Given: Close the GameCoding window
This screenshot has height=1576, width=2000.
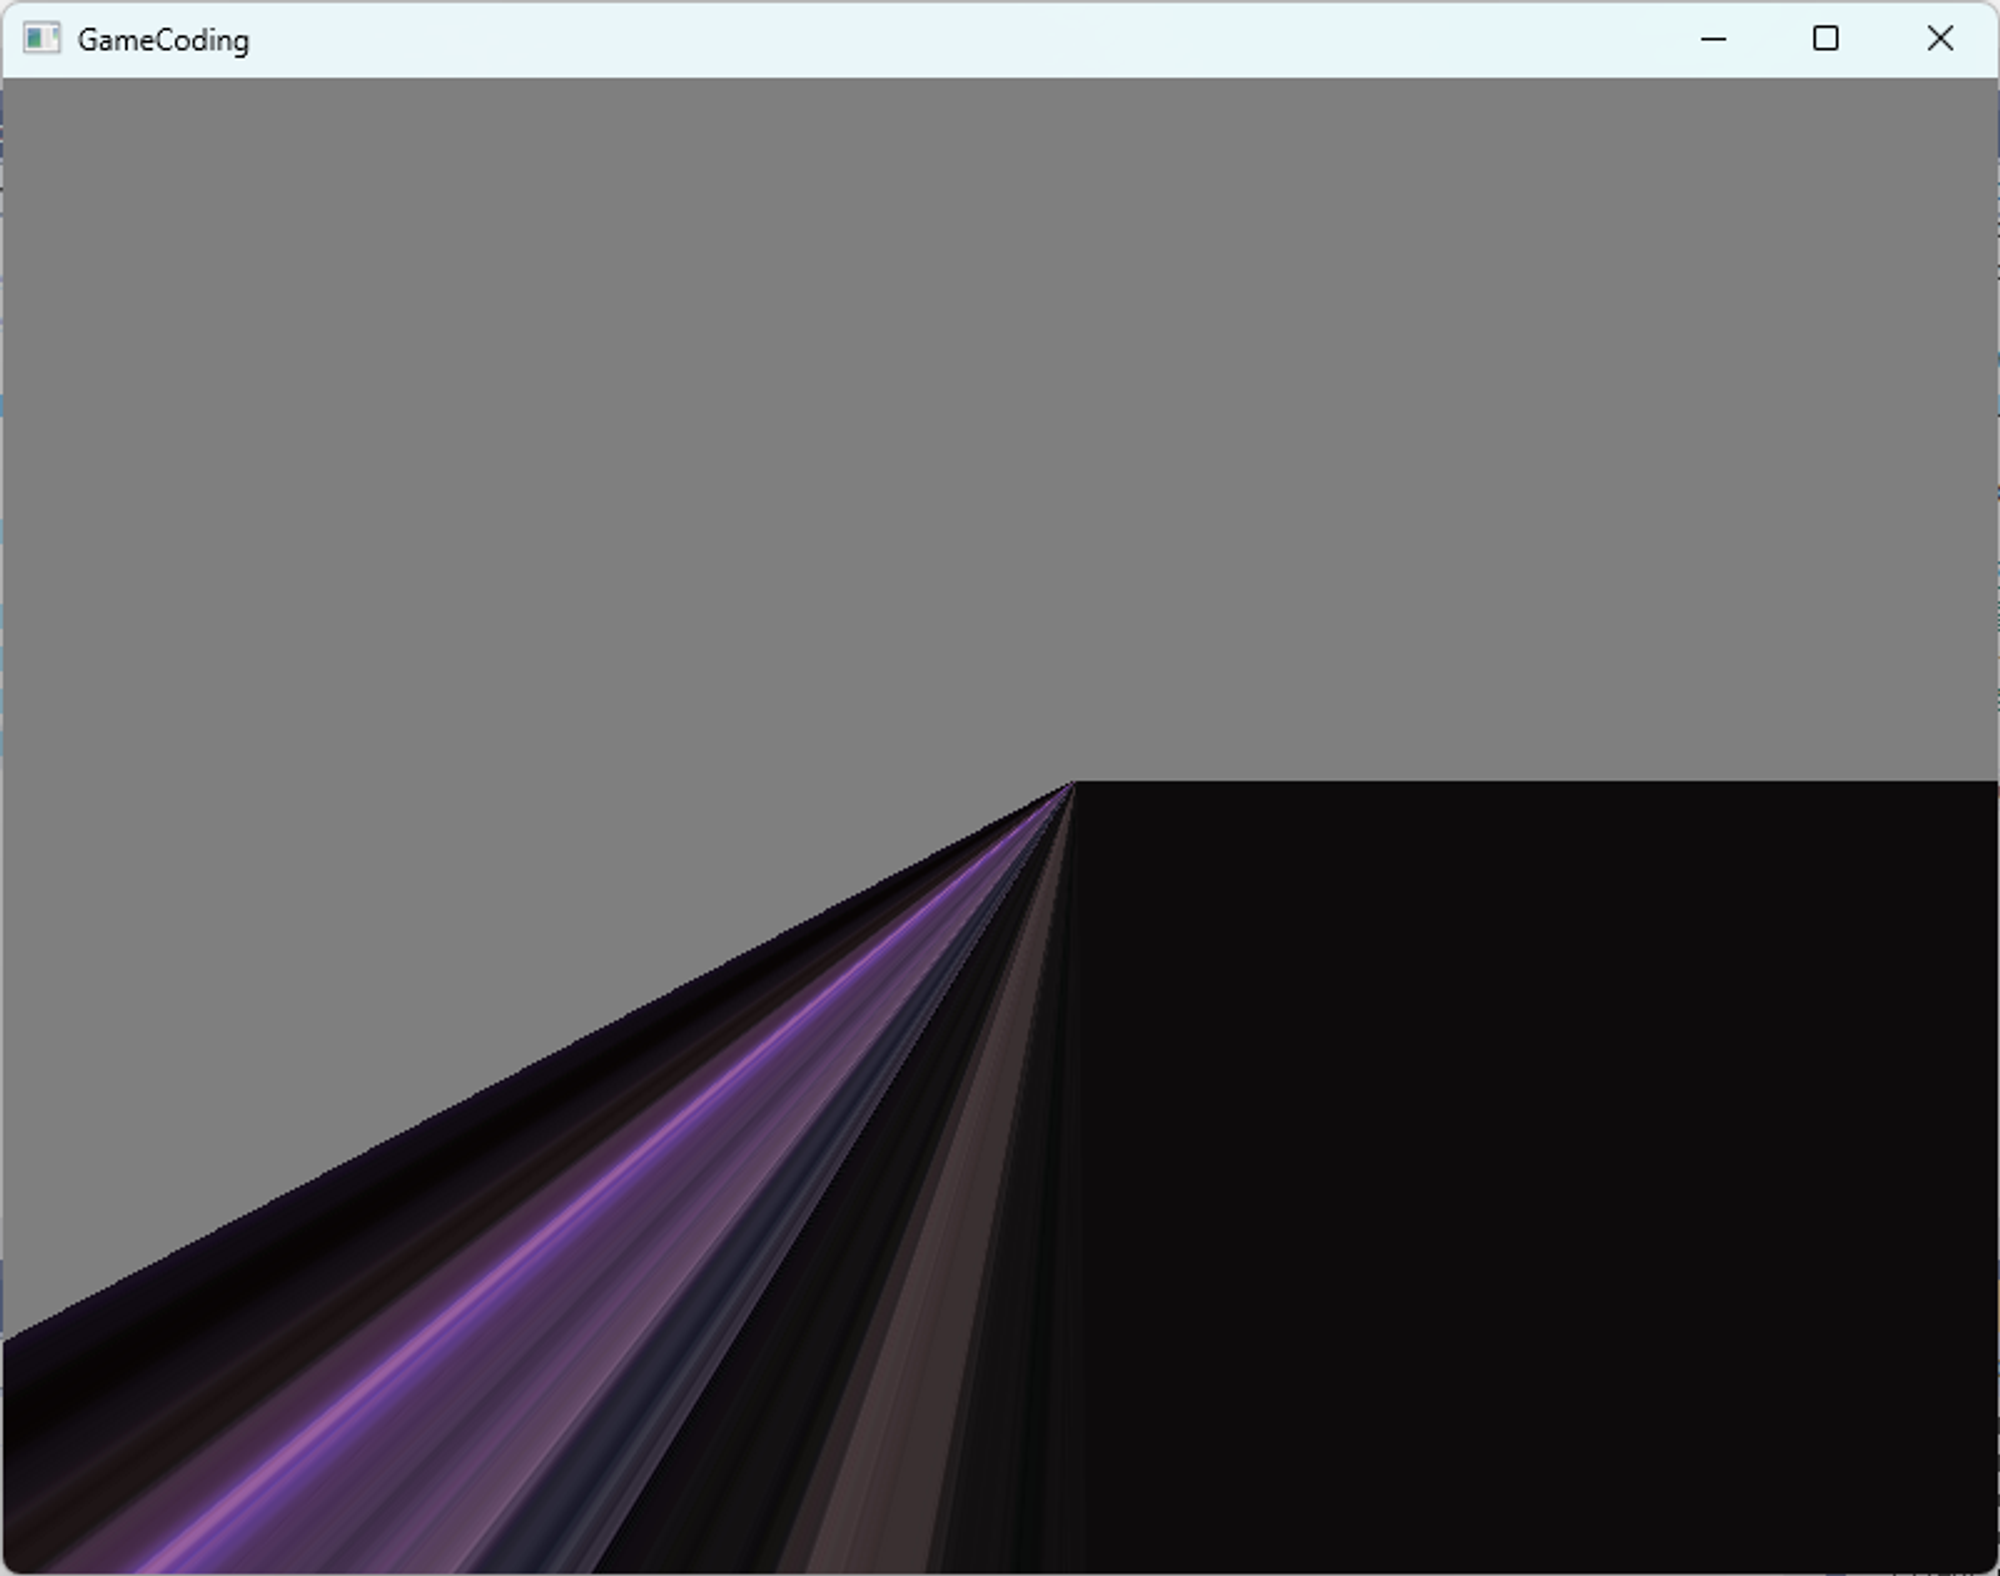Looking at the screenshot, I should tap(1939, 39).
